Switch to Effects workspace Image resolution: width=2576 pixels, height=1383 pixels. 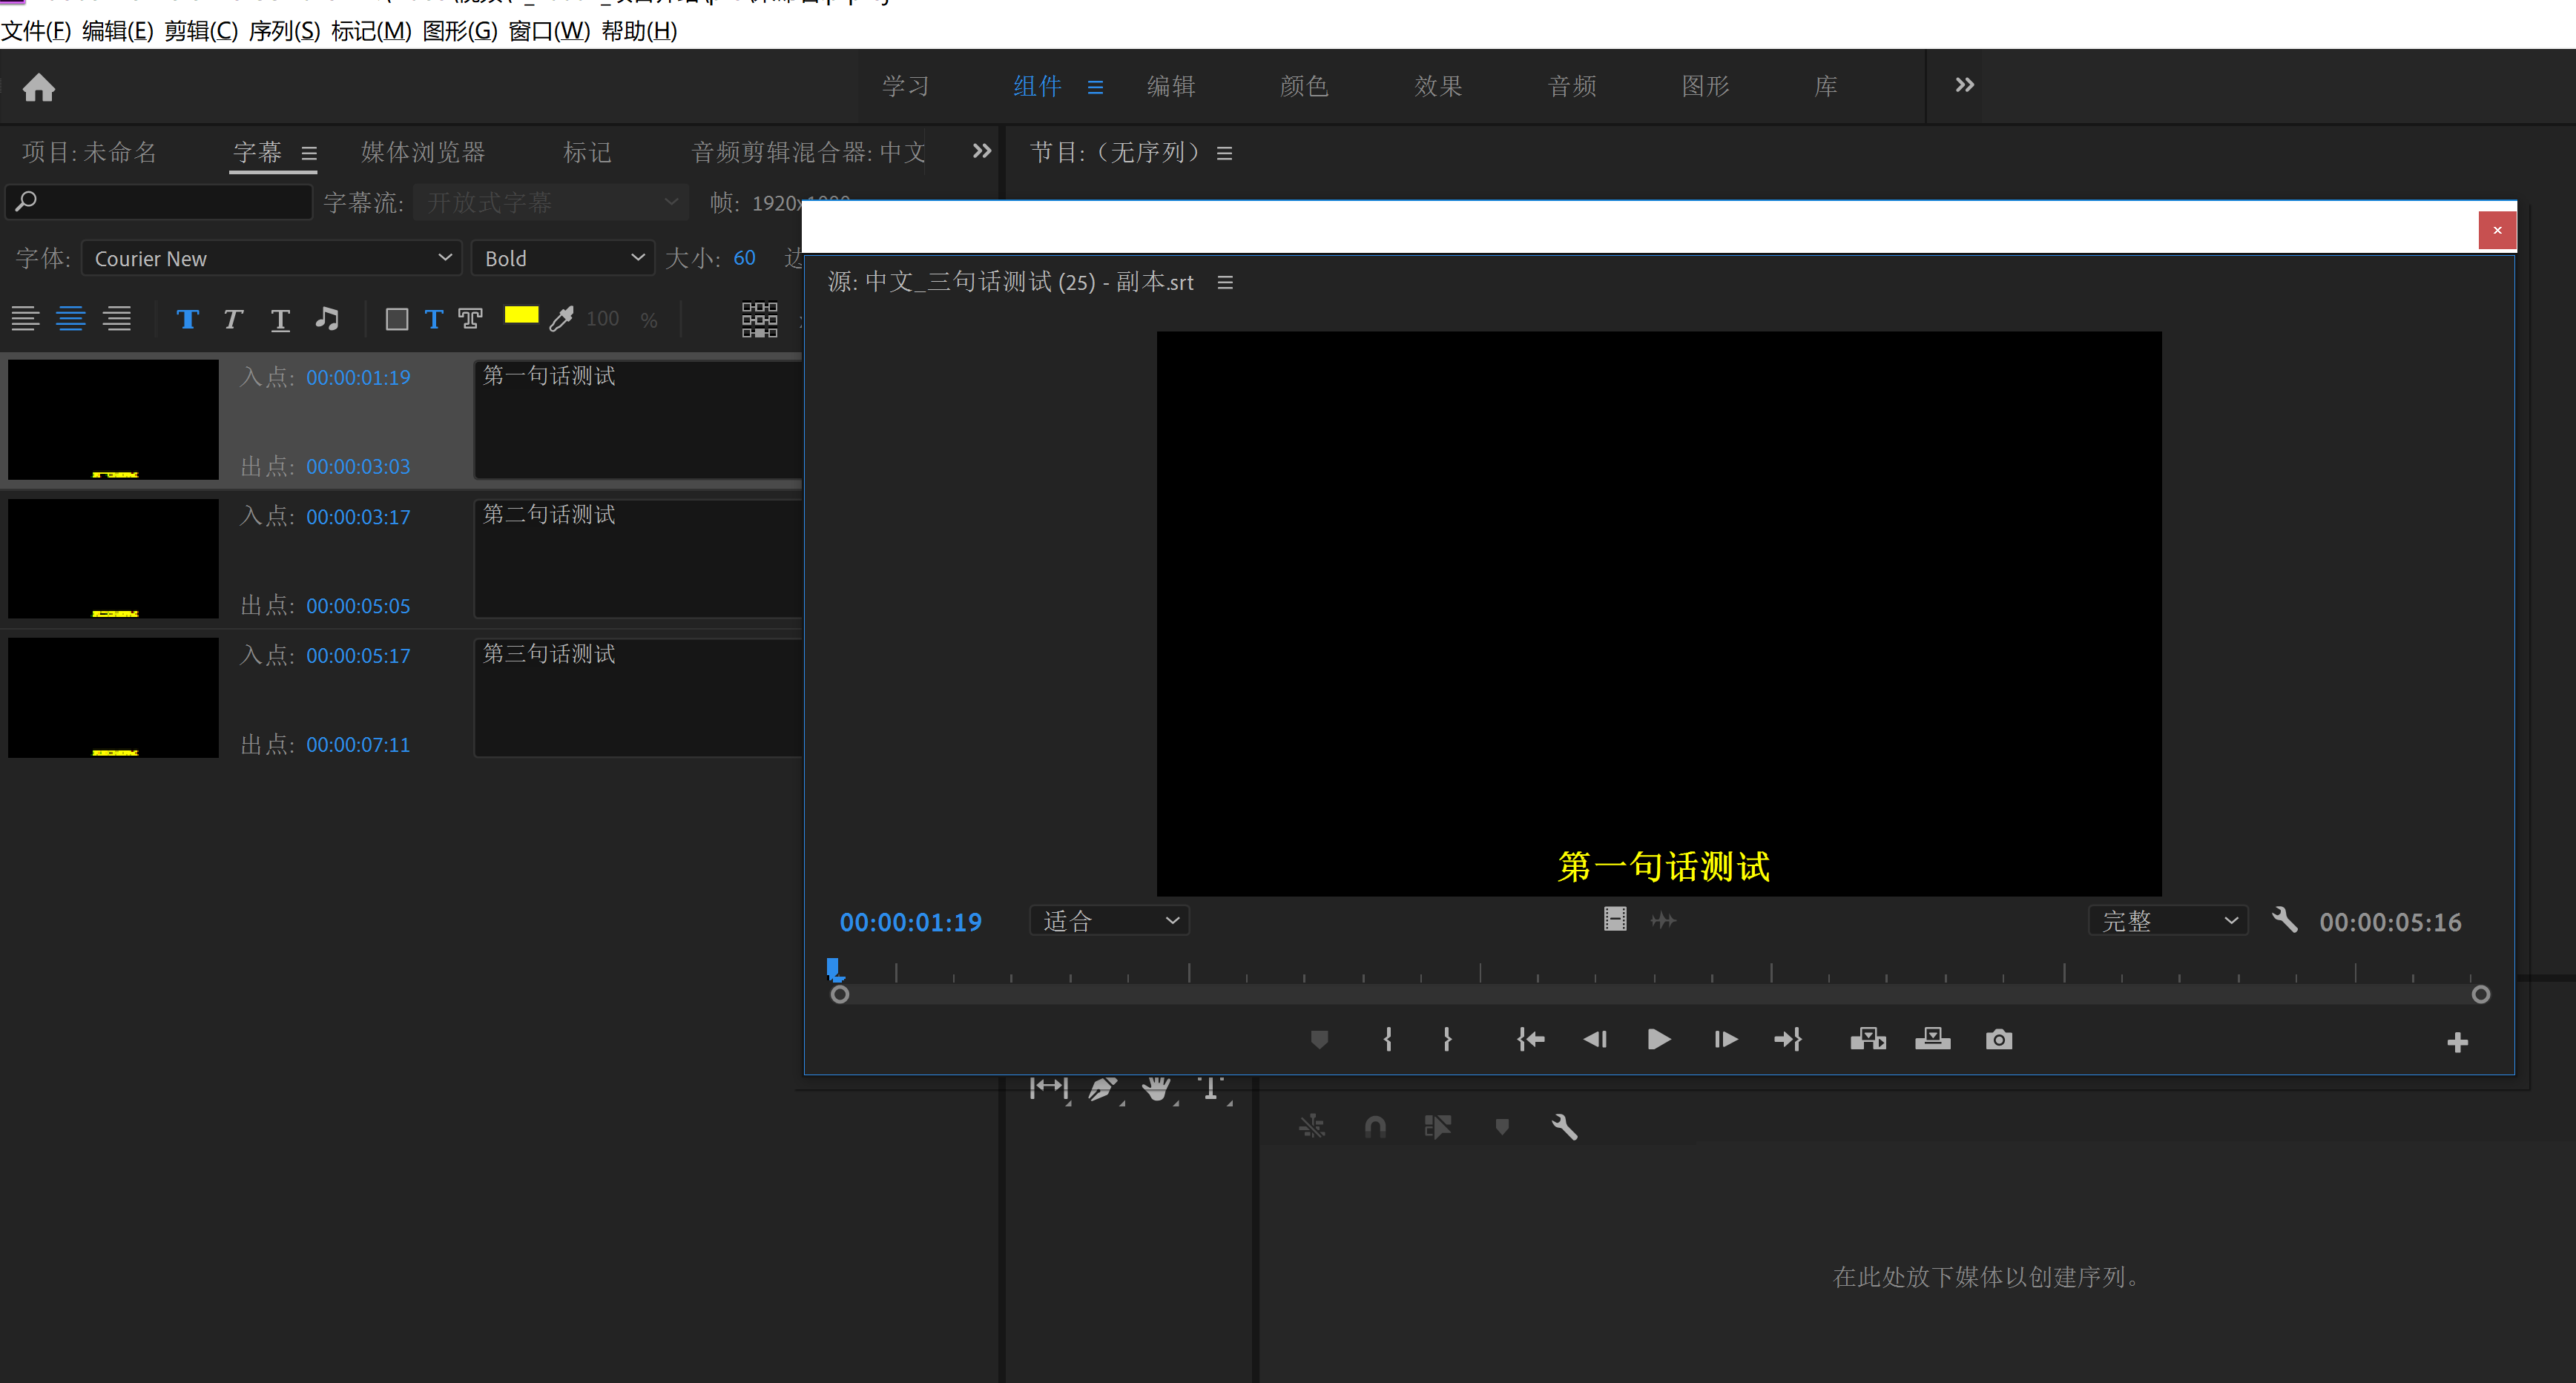pyautogui.click(x=1438, y=86)
